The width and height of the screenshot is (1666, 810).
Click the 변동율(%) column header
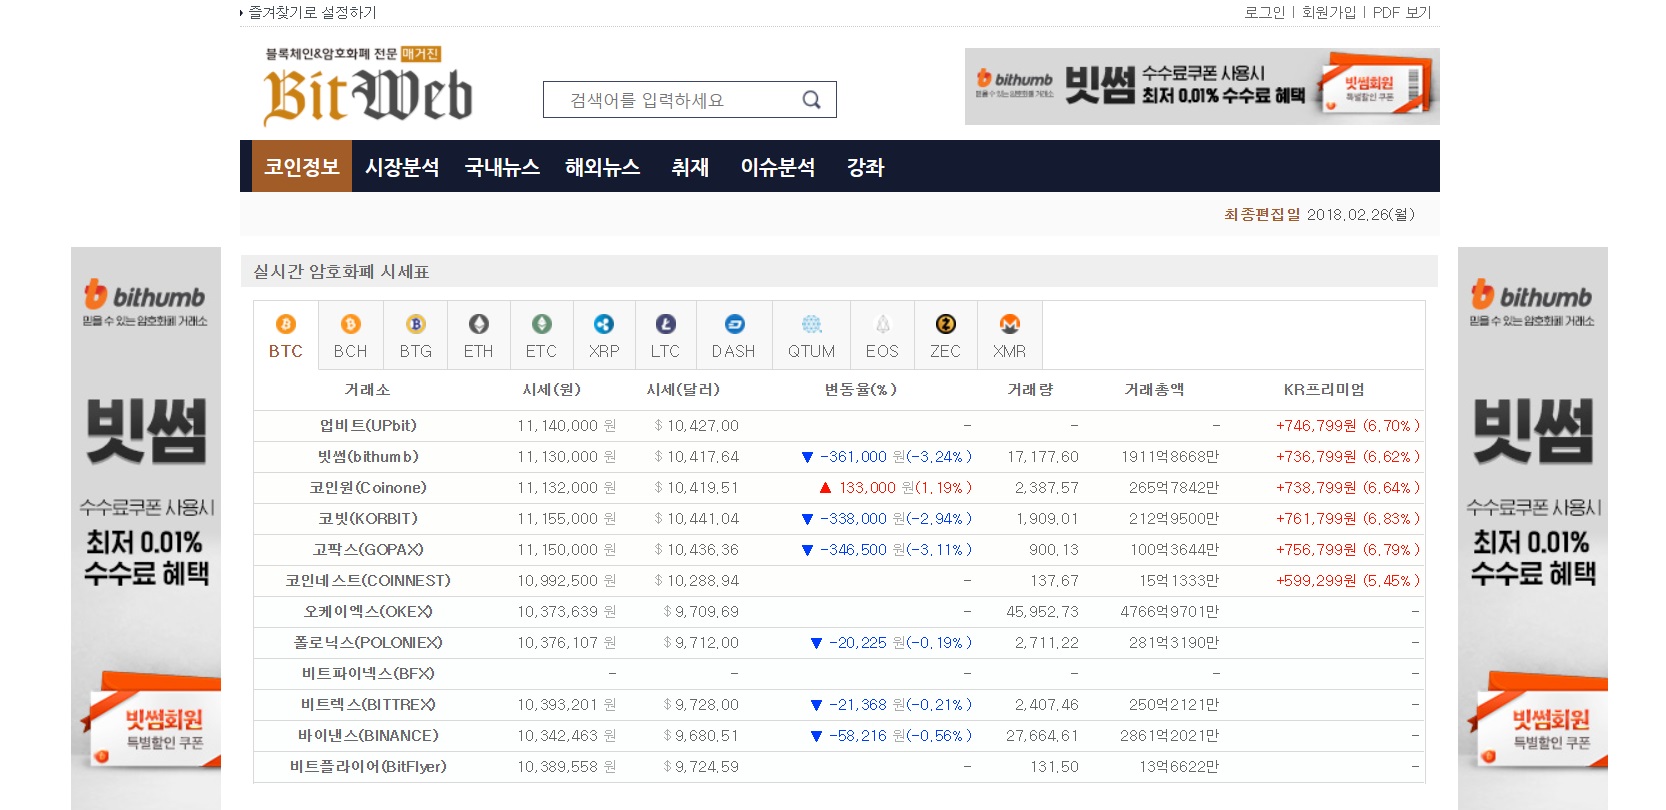[861, 390]
